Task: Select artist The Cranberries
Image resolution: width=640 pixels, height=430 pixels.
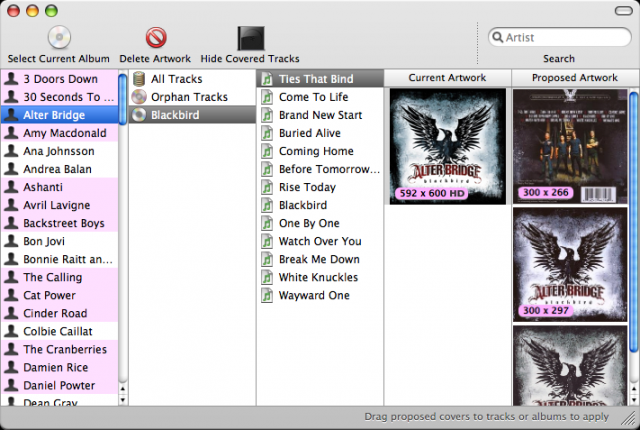Action: pos(60,349)
